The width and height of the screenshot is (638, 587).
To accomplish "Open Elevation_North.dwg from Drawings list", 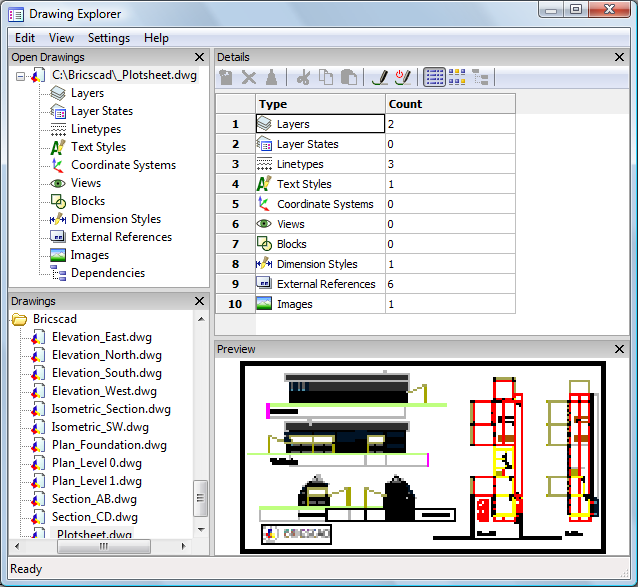I will [x=107, y=355].
